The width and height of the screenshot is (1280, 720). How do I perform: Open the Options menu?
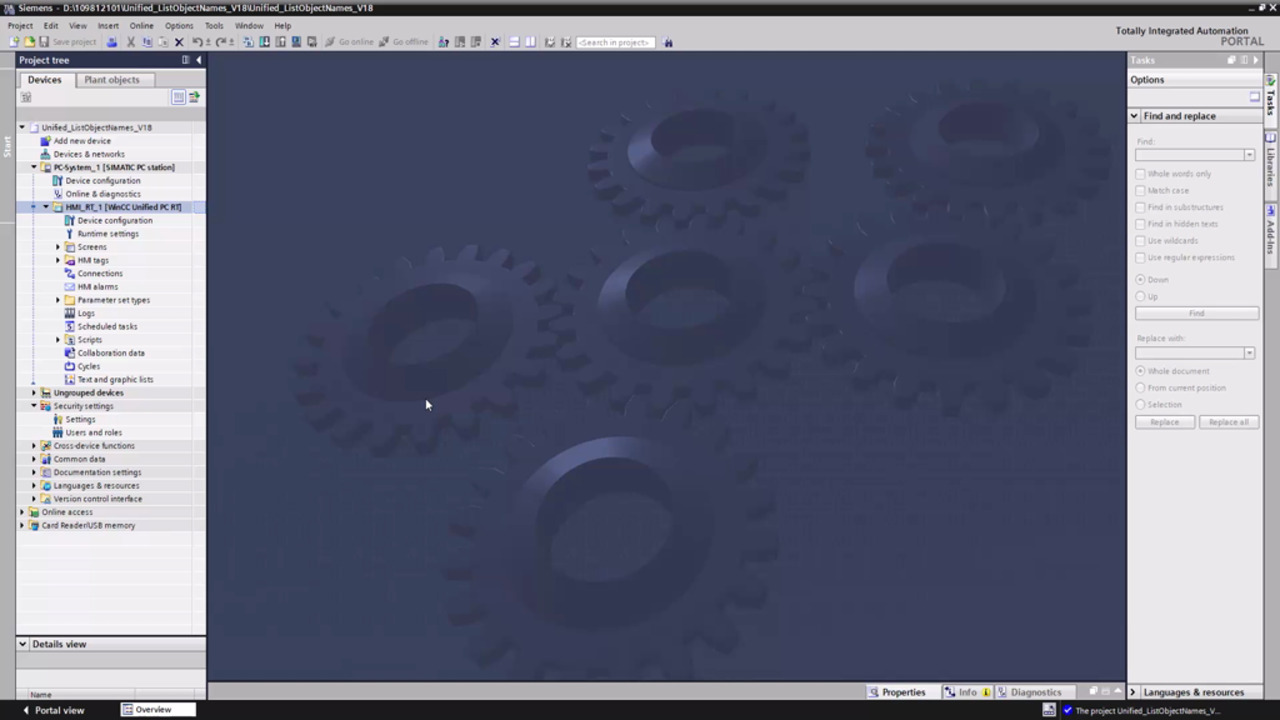point(179,26)
